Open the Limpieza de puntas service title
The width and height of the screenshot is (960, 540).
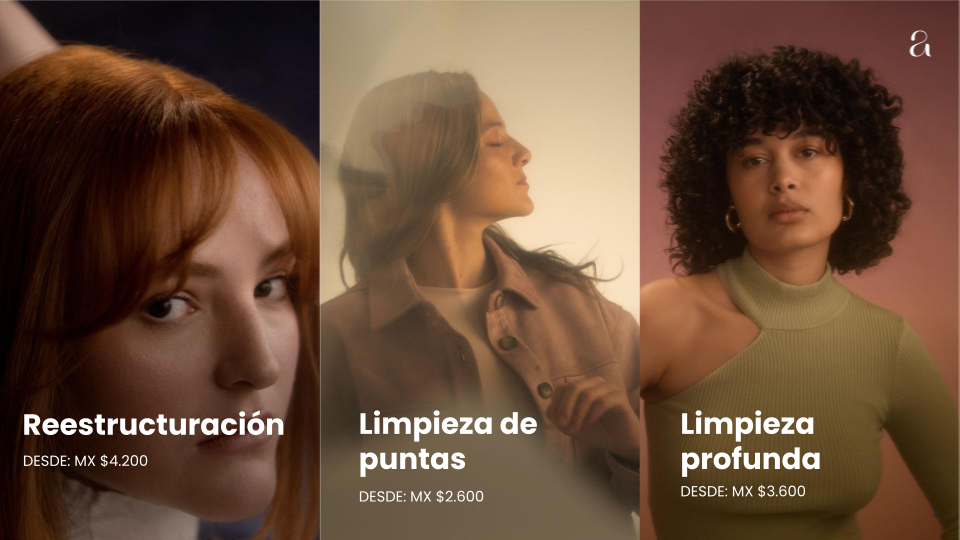click(448, 441)
